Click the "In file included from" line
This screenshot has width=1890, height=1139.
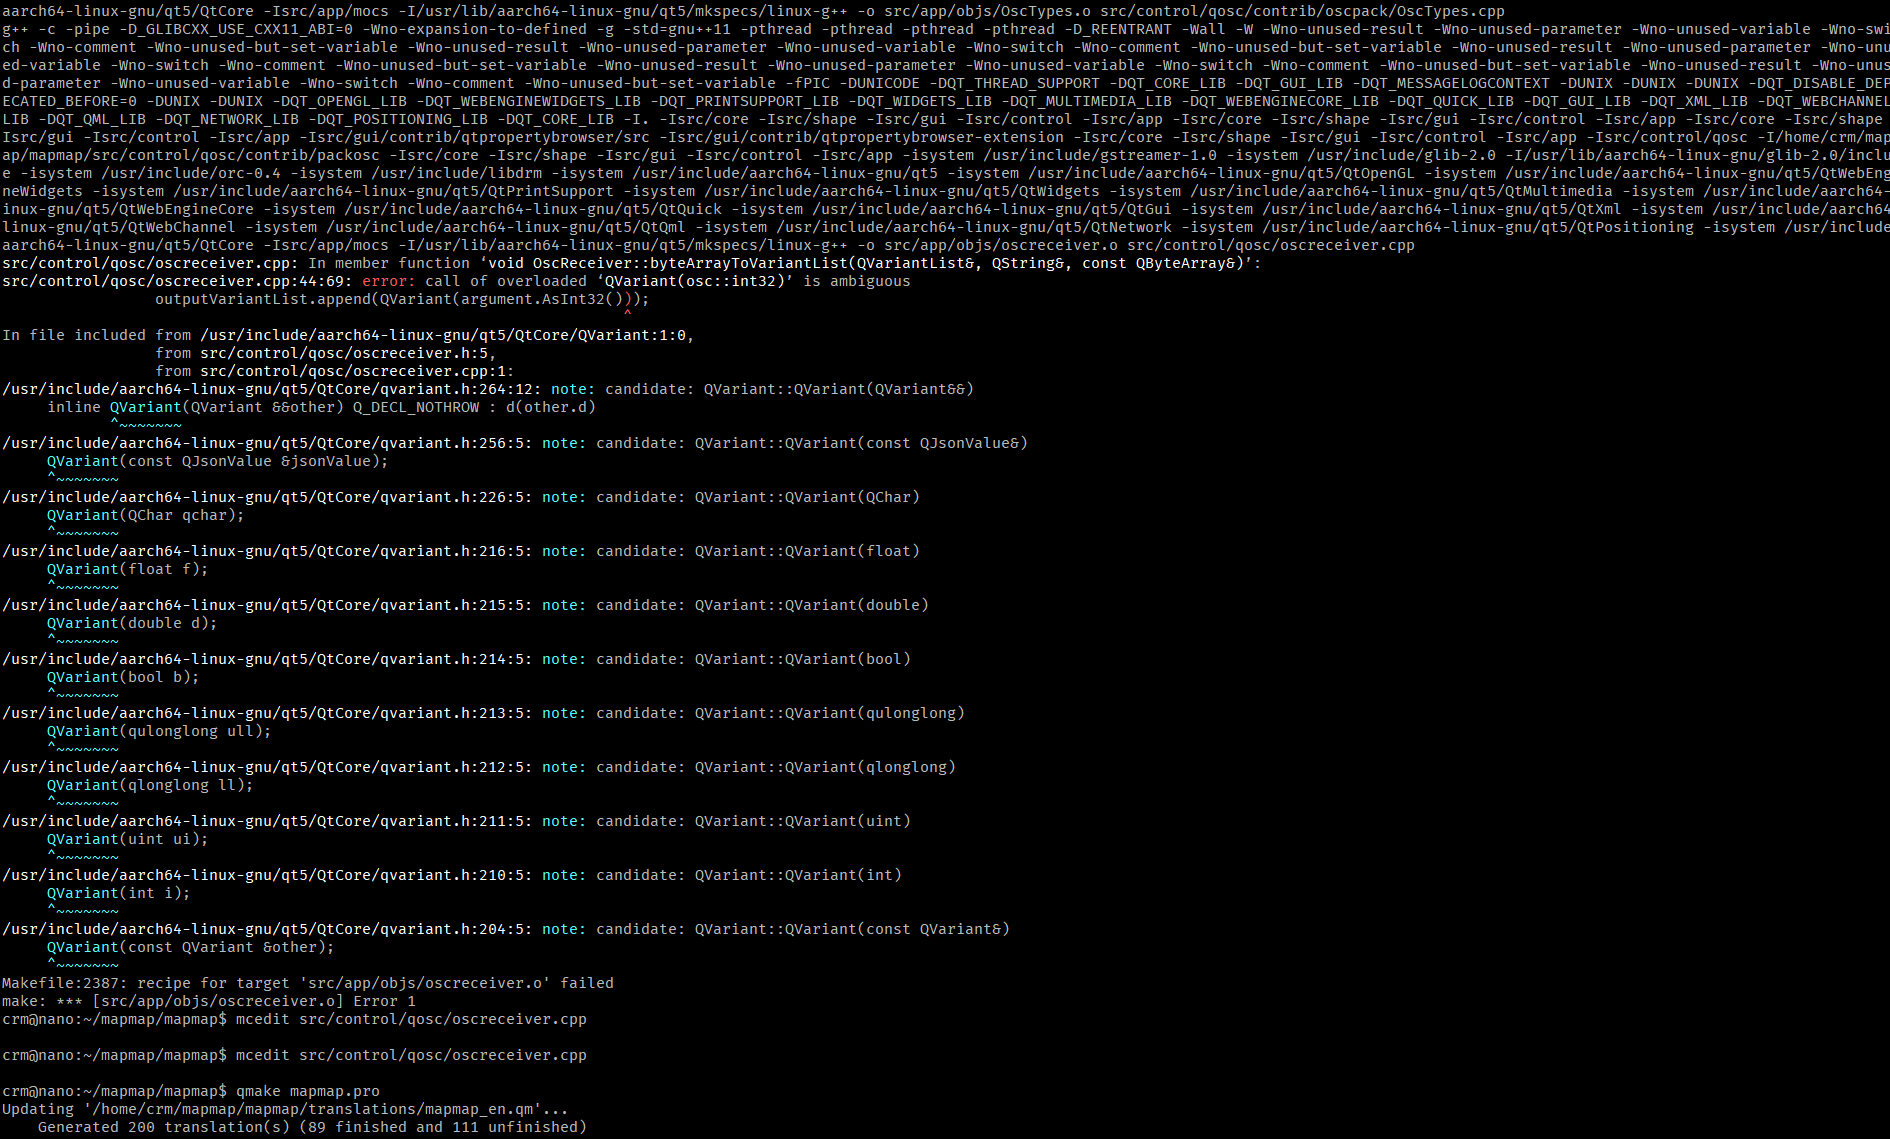click(348, 335)
